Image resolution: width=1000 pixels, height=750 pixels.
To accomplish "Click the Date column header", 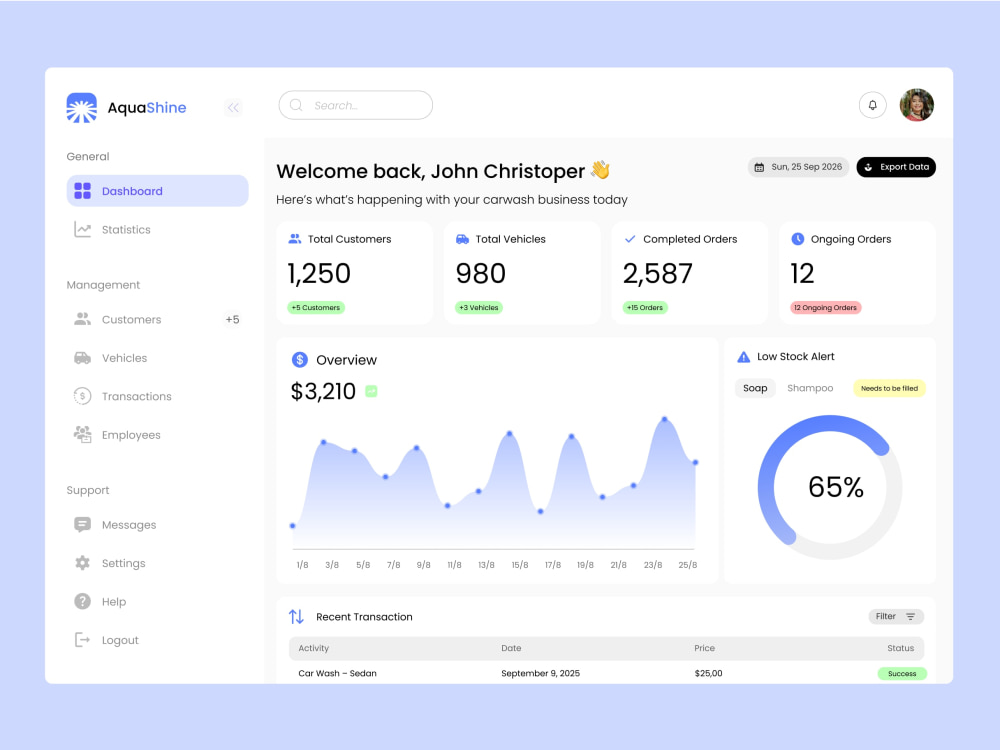I will tap(511, 648).
